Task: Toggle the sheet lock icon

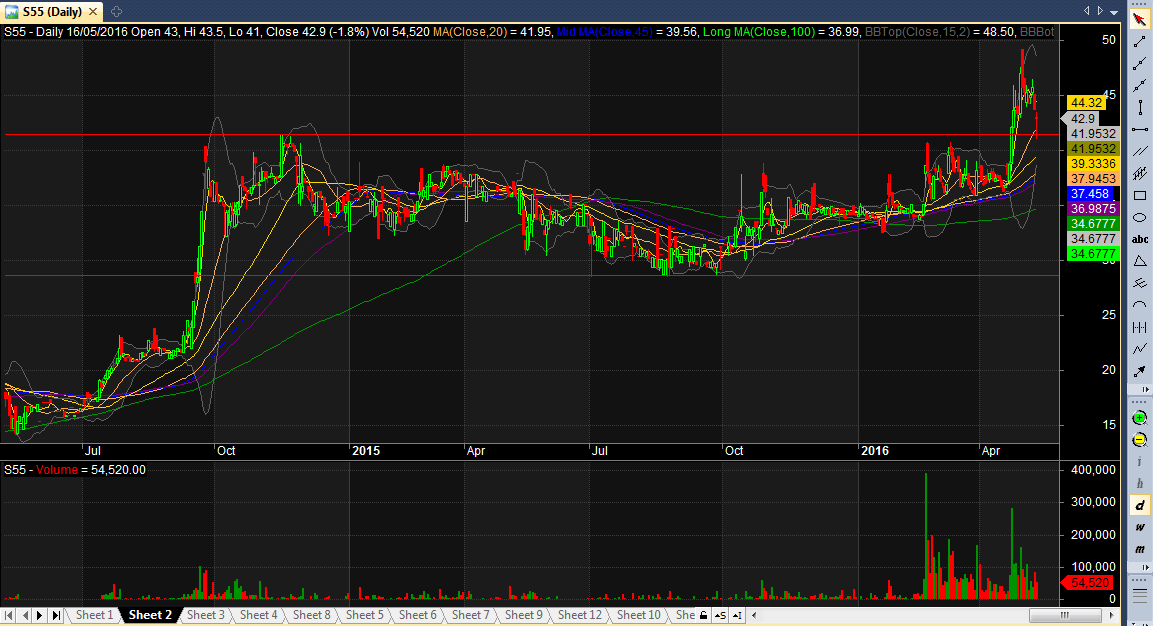Action: pyautogui.click(x=704, y=615)
